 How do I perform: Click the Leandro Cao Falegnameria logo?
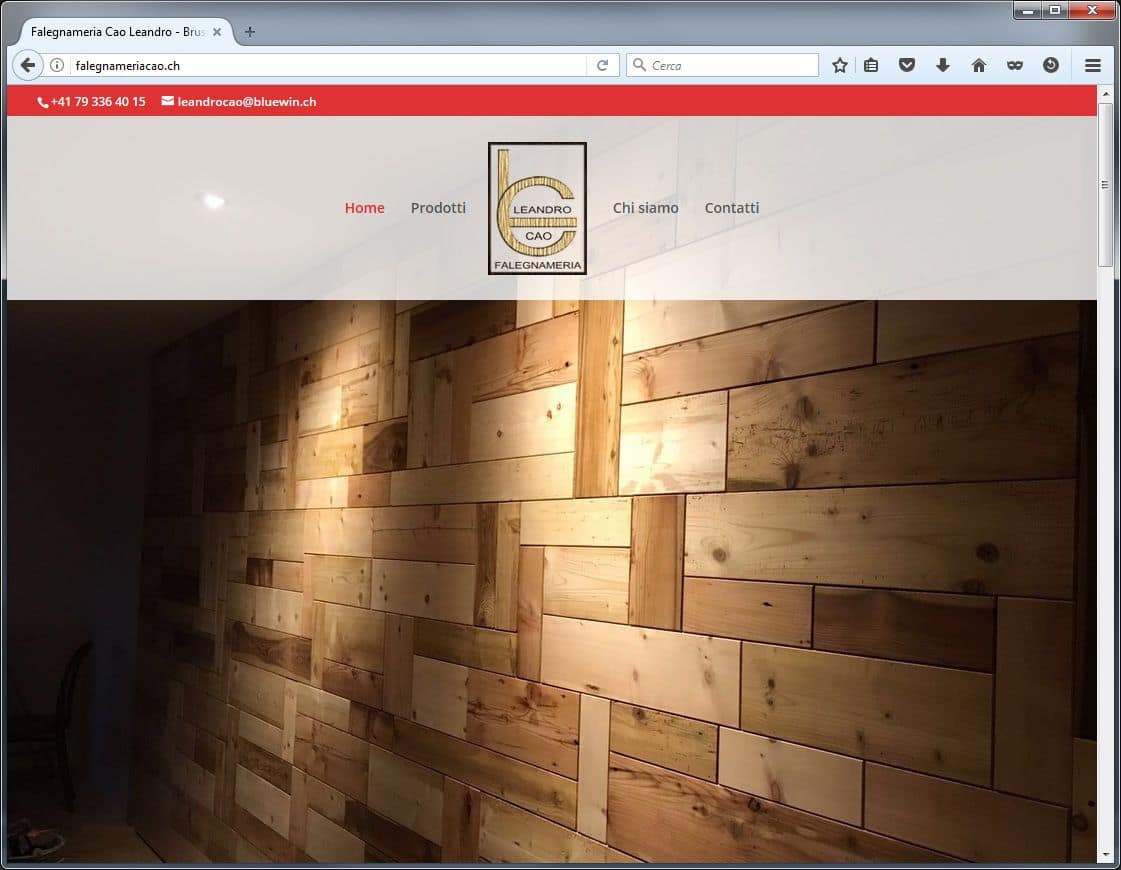point(537,208)
